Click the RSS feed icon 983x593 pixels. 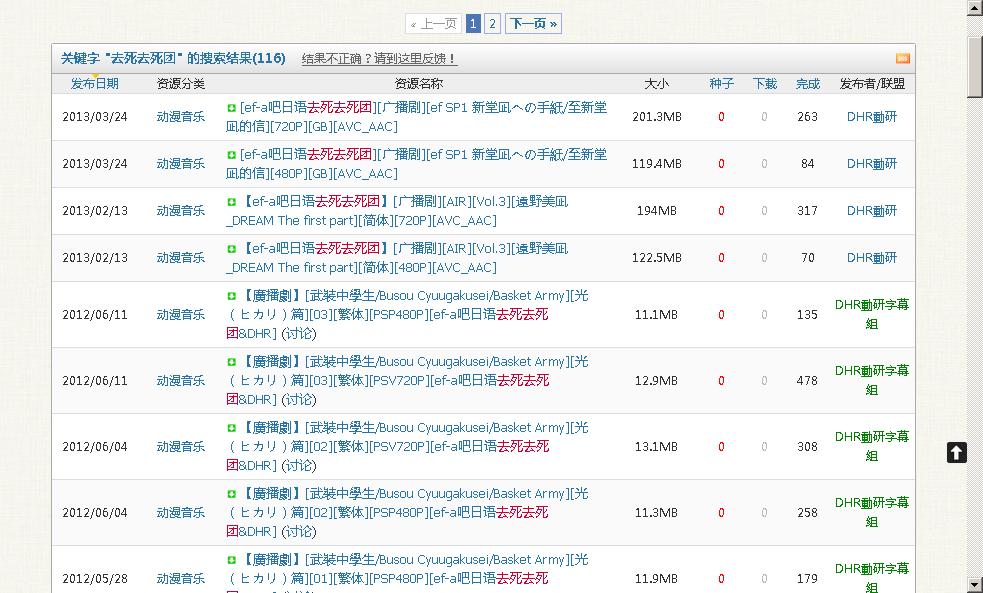902,58
